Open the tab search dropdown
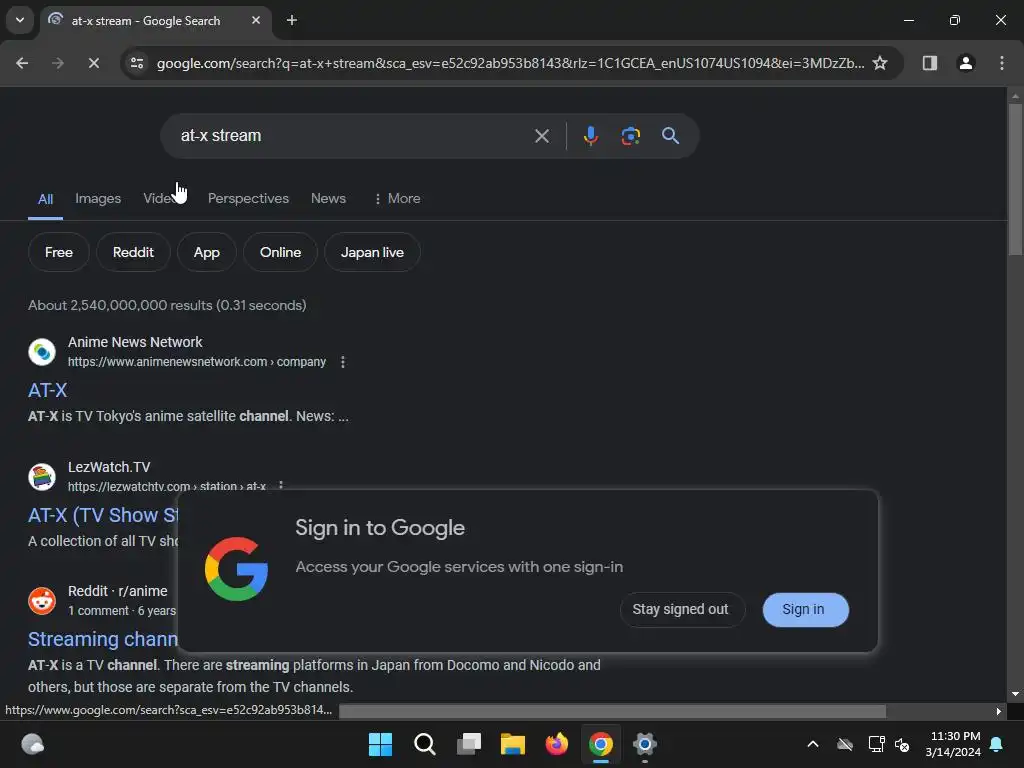The width and height of the screenshot is (1024, 768). (20, 20)
